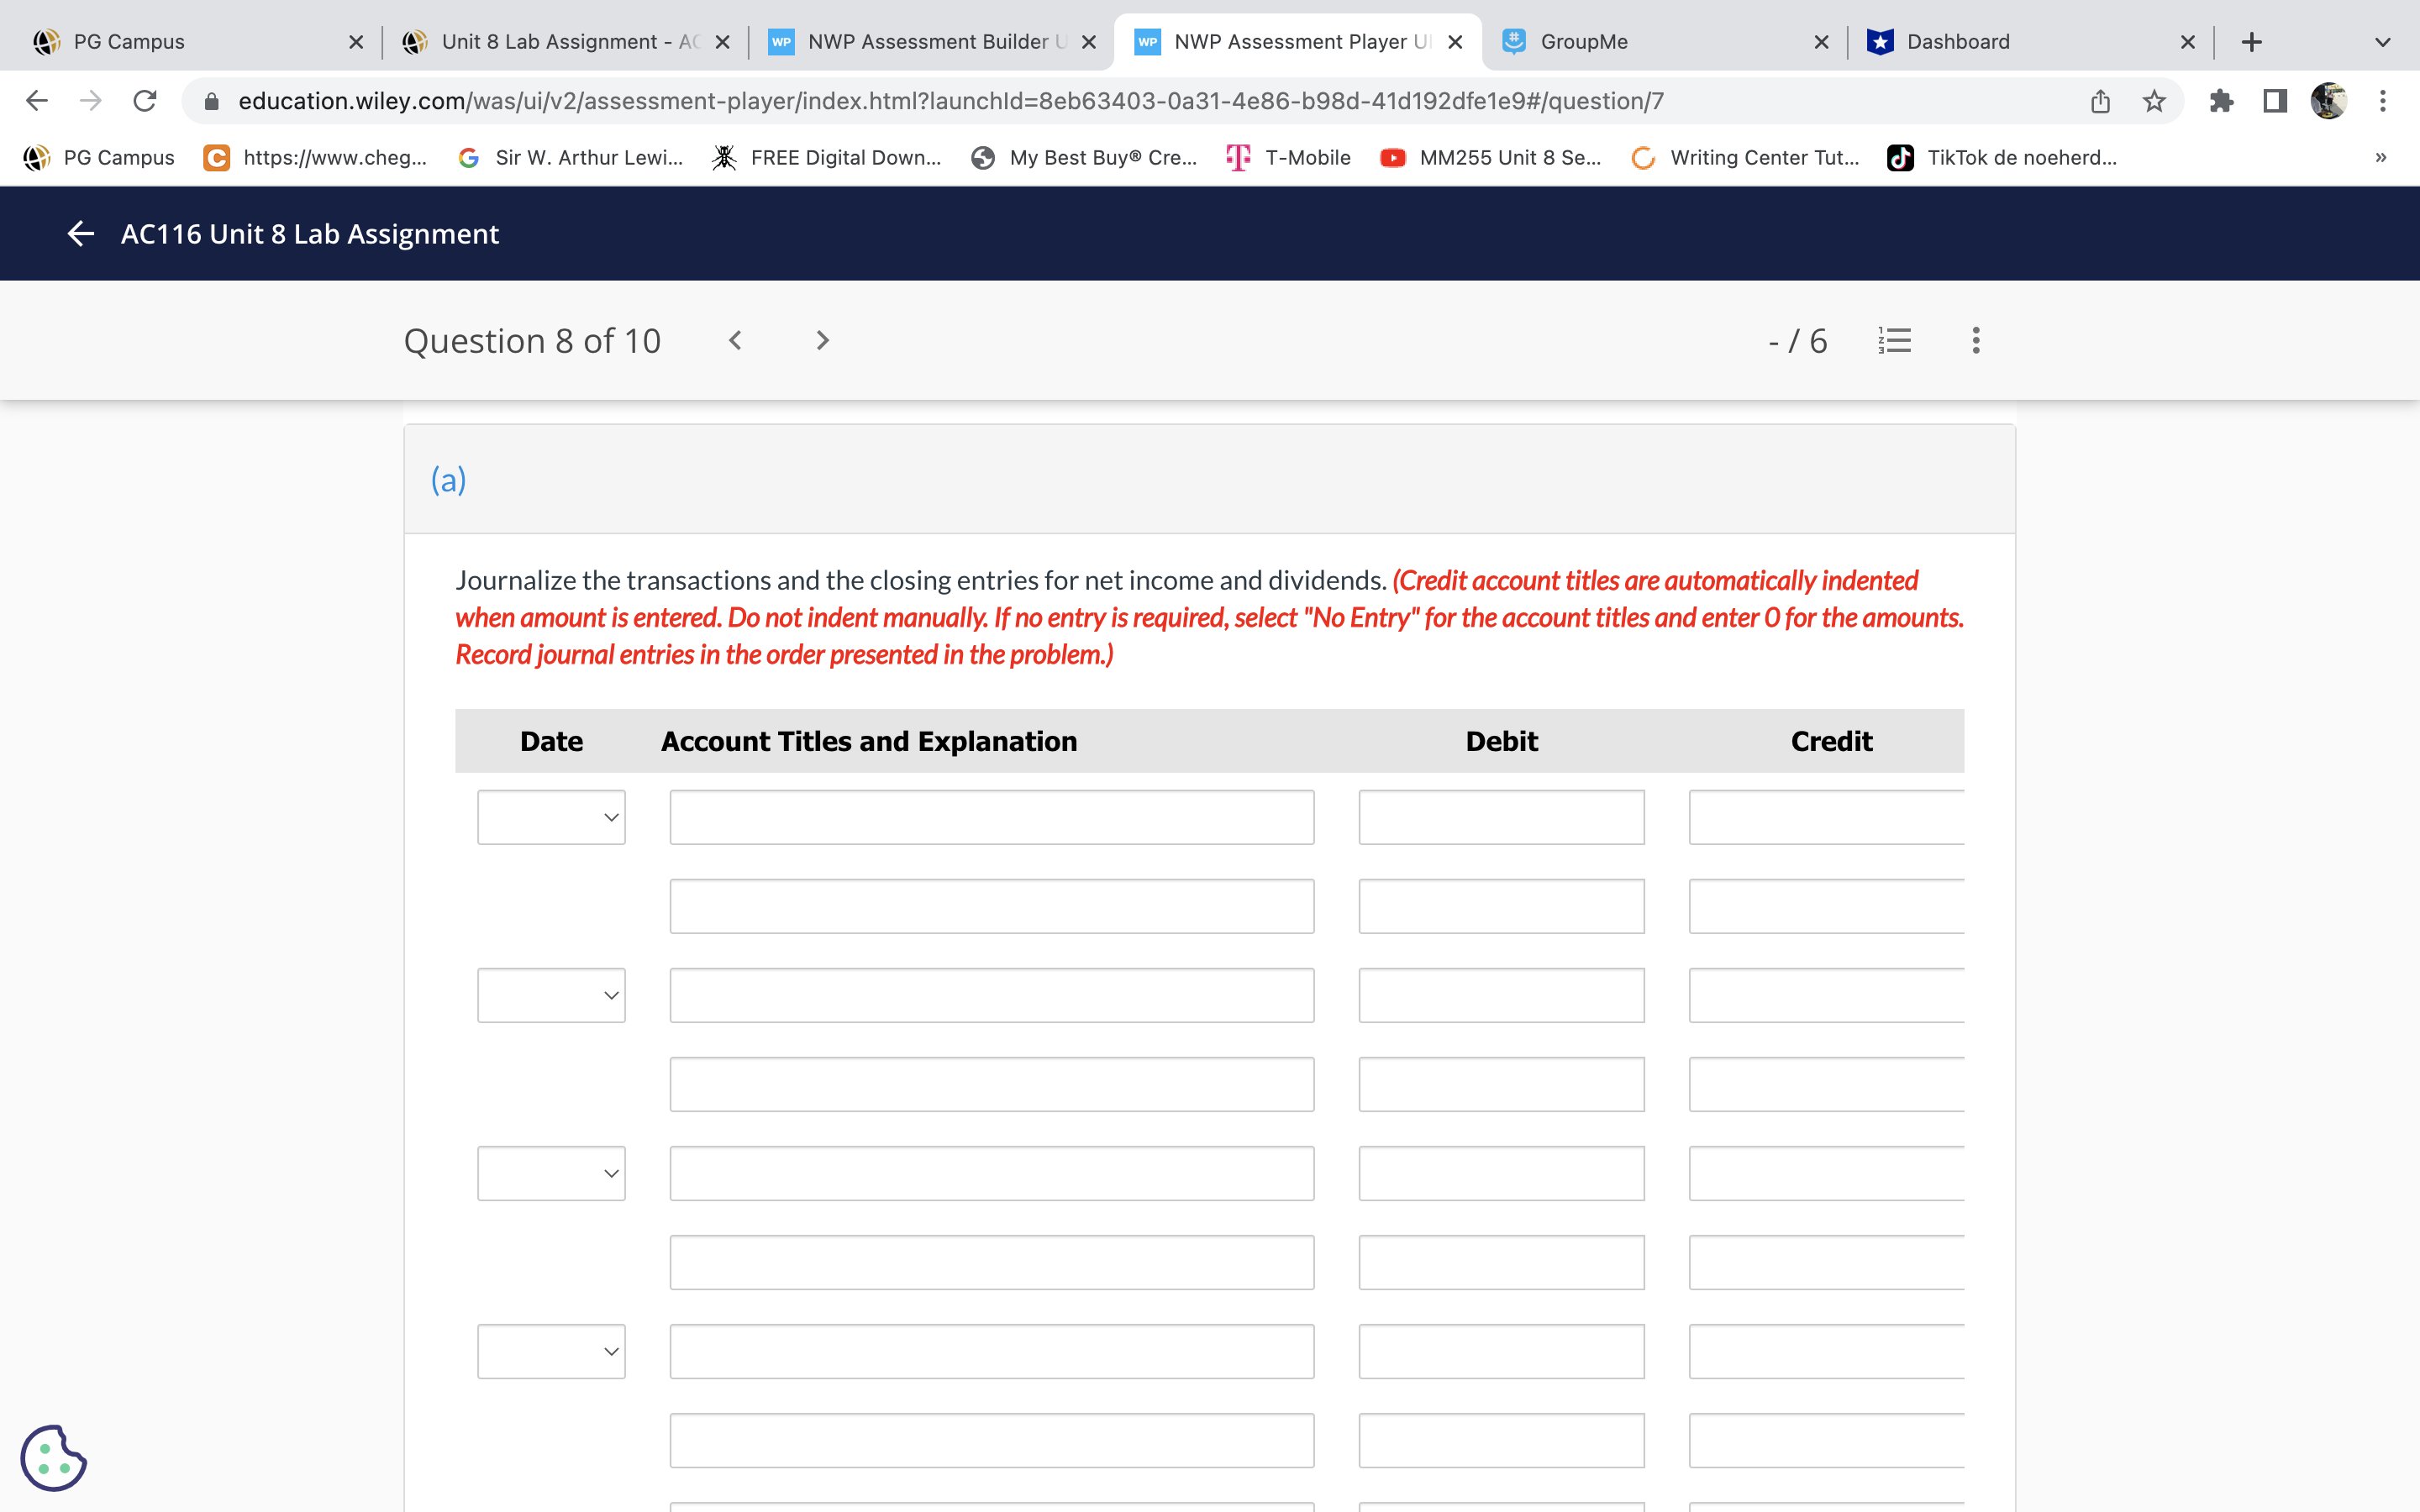
Task: Open the side panel icon near extensions
Action: tap(2273, 100)
